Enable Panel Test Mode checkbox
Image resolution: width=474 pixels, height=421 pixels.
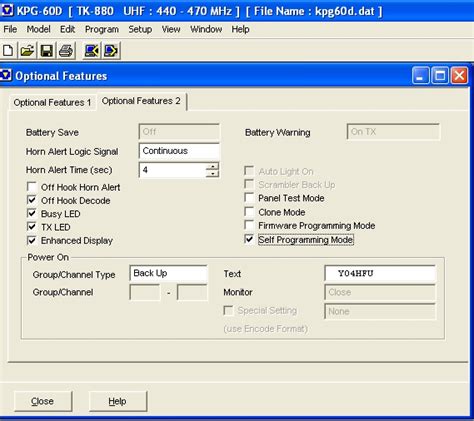coord(249,198)
